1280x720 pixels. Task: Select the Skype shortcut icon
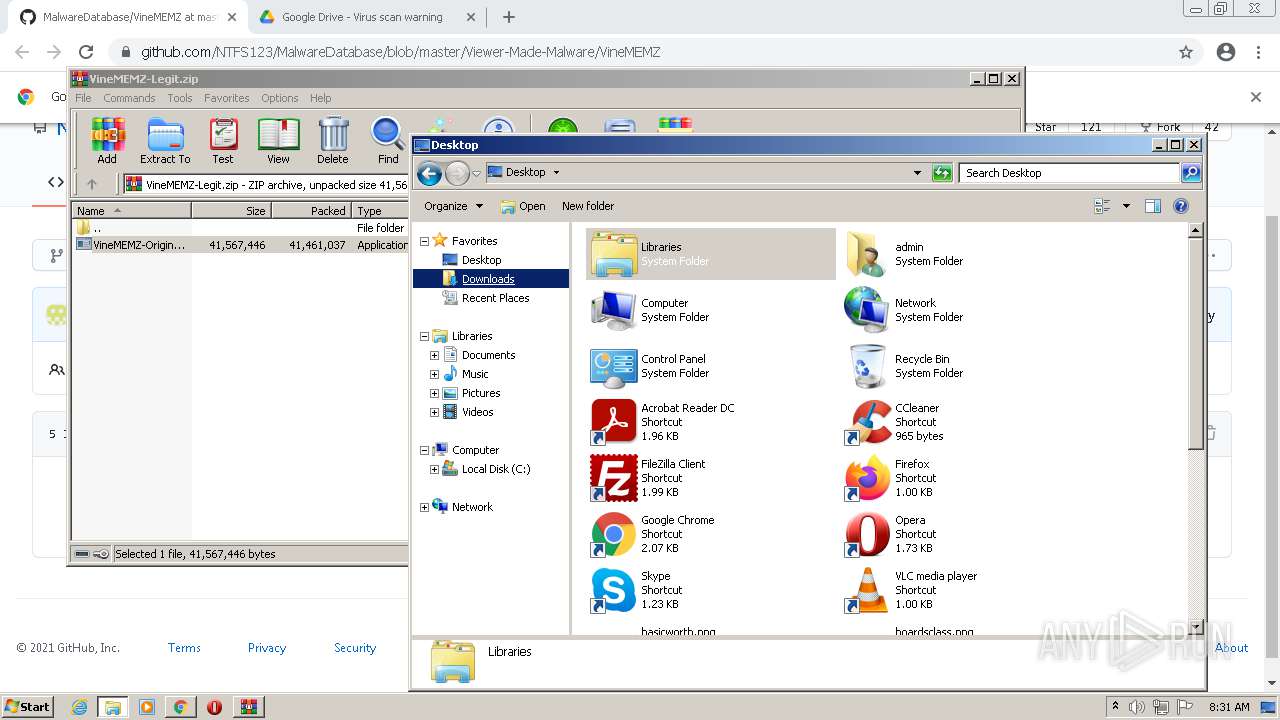pos(613,590)
